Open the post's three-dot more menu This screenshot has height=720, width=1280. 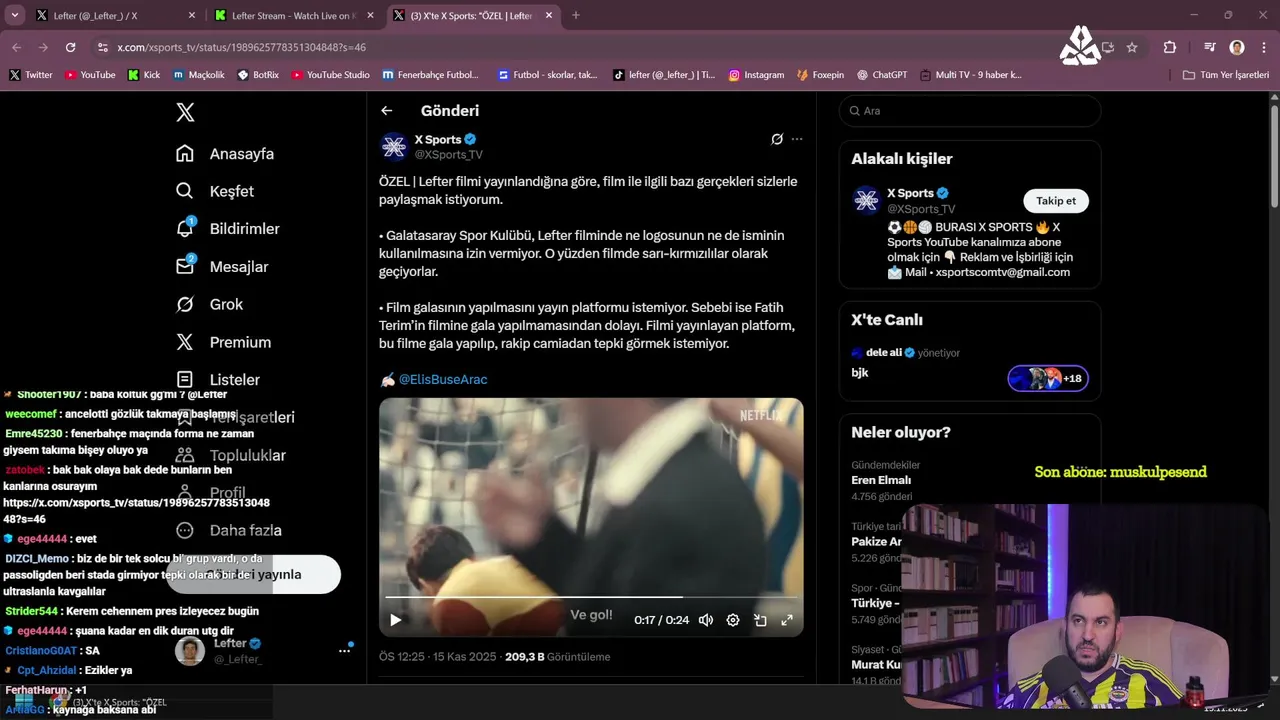tap(797, 139)
